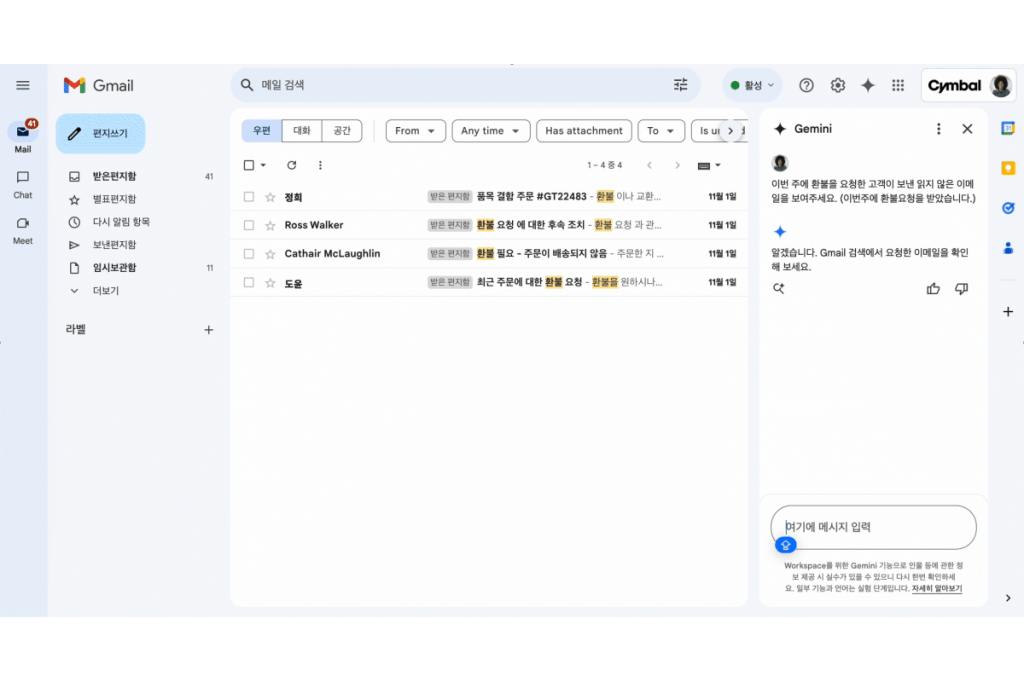Show search options in the search bar
This screenshot has height=682, width=1024.
681,85
